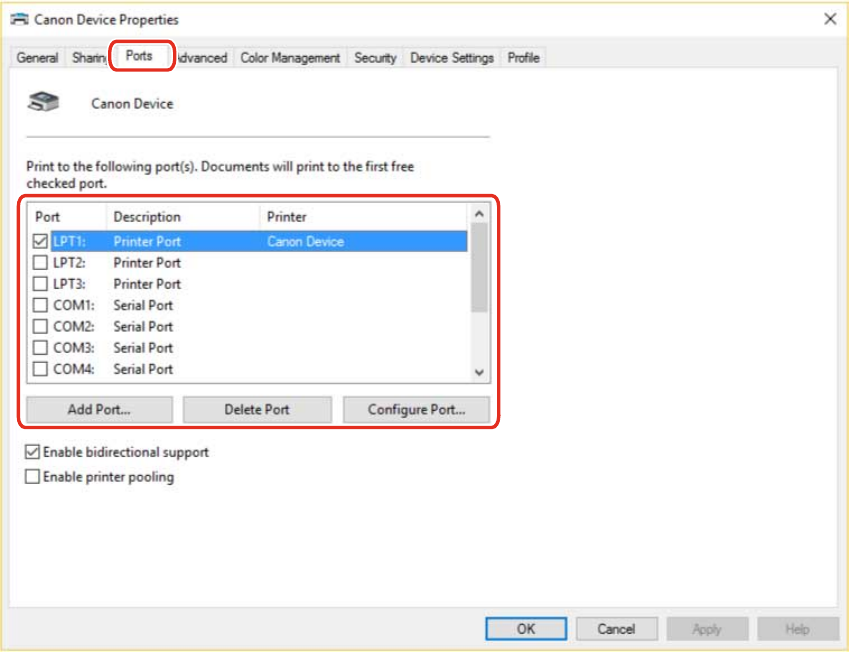Sort by the Port column header
Image resolution: width=849 pixels, height=652 pixels.
pos(67,217)
